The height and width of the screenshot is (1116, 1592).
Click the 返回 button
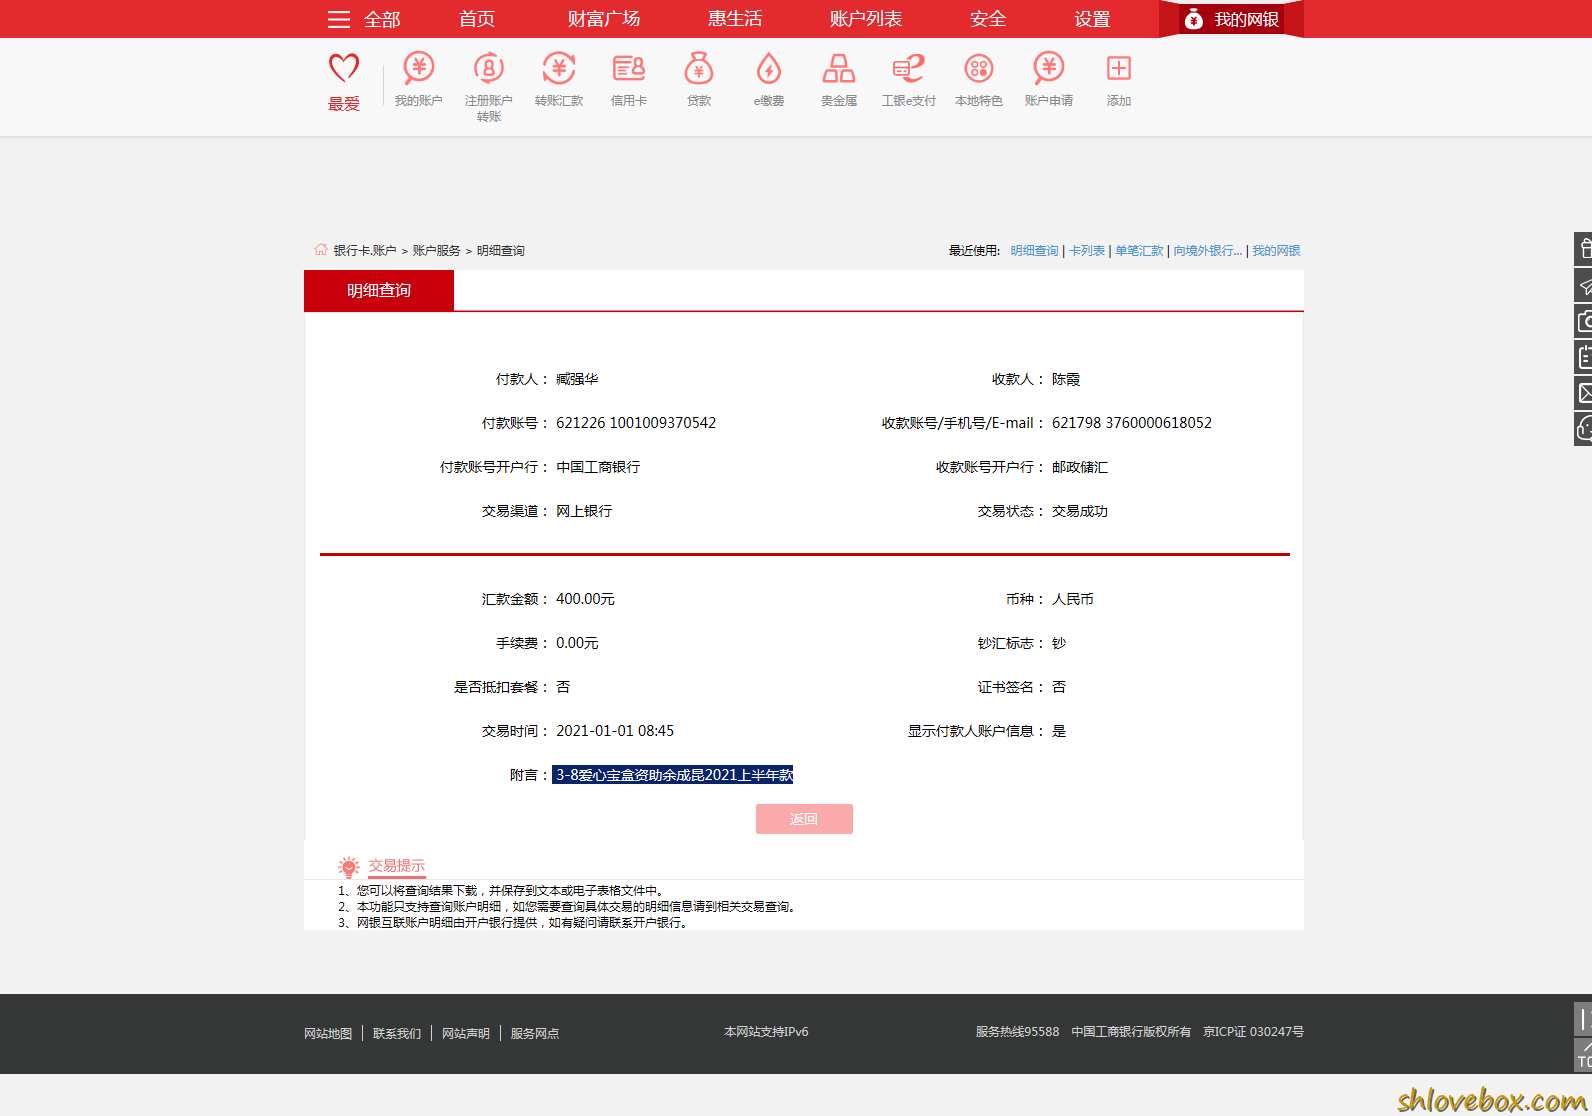pos(804,819)
